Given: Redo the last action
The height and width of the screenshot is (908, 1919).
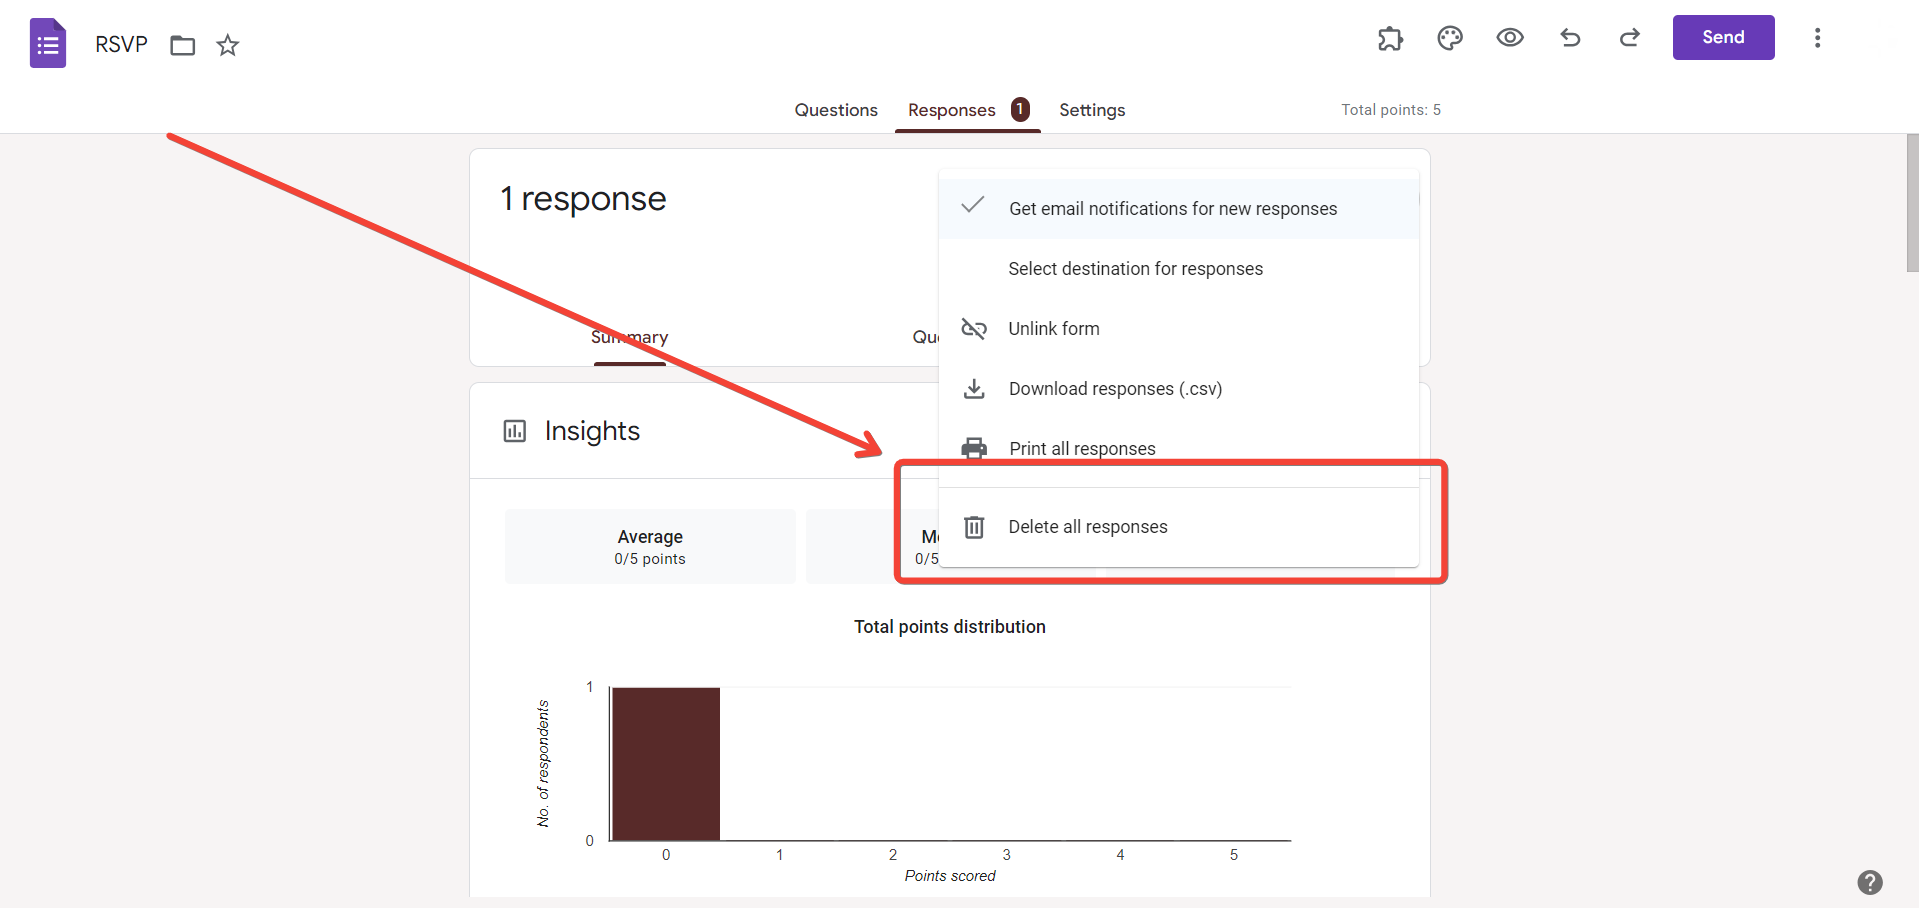Looking at the screenshot, I should pyautogui.click(x=1630, y=38).
